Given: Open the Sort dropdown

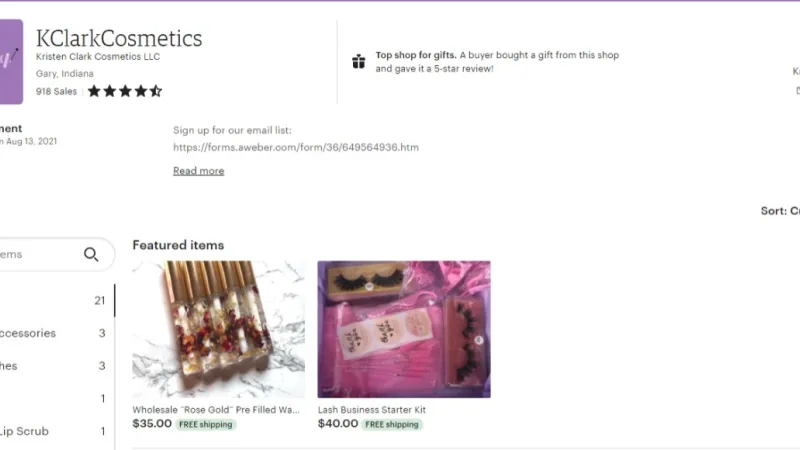Looking at the screenshot, I should (x=780, y=211).
